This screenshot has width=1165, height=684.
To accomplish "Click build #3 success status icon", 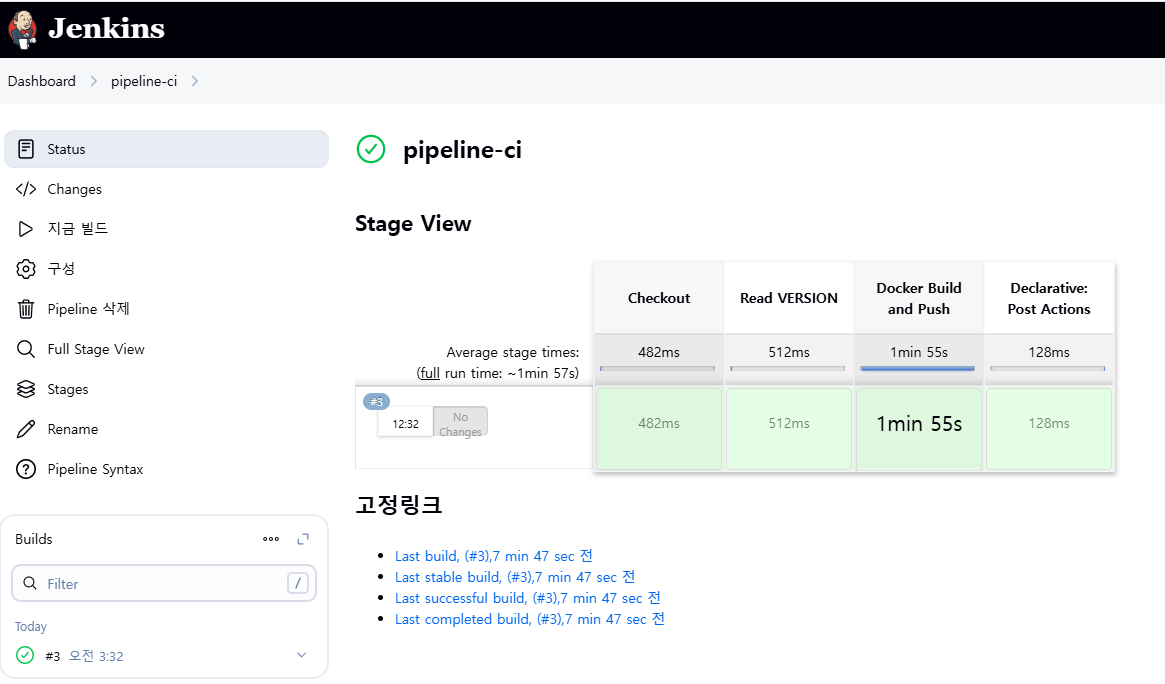I will [25, 655].
